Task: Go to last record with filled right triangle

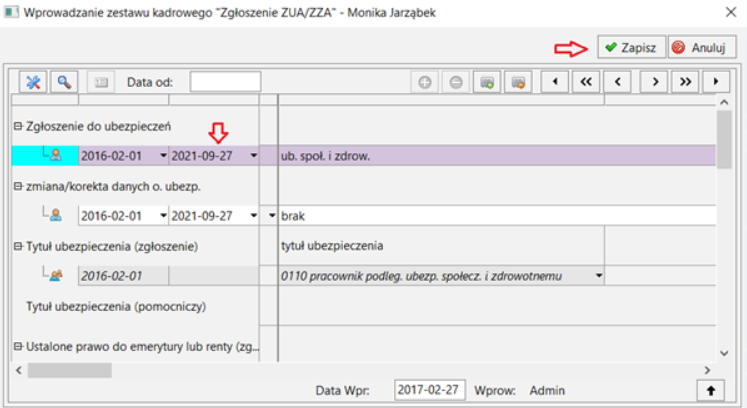Action: click(716, 82)
